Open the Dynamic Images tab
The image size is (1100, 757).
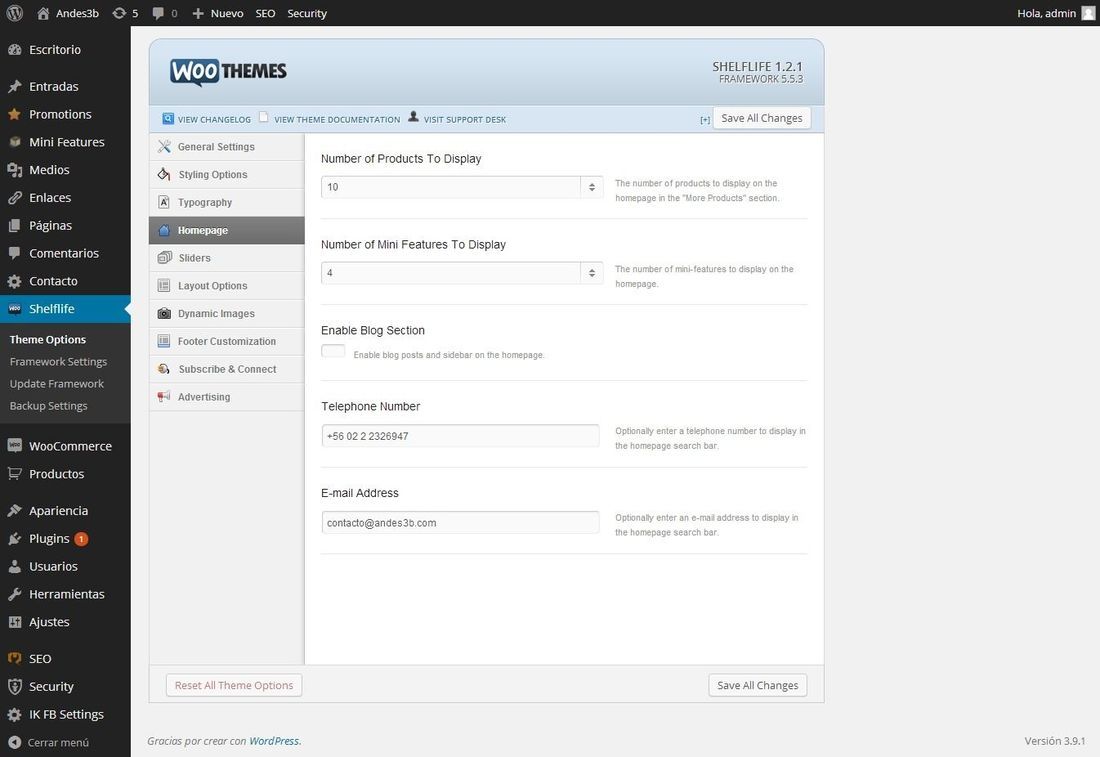[x=227, y=314]
